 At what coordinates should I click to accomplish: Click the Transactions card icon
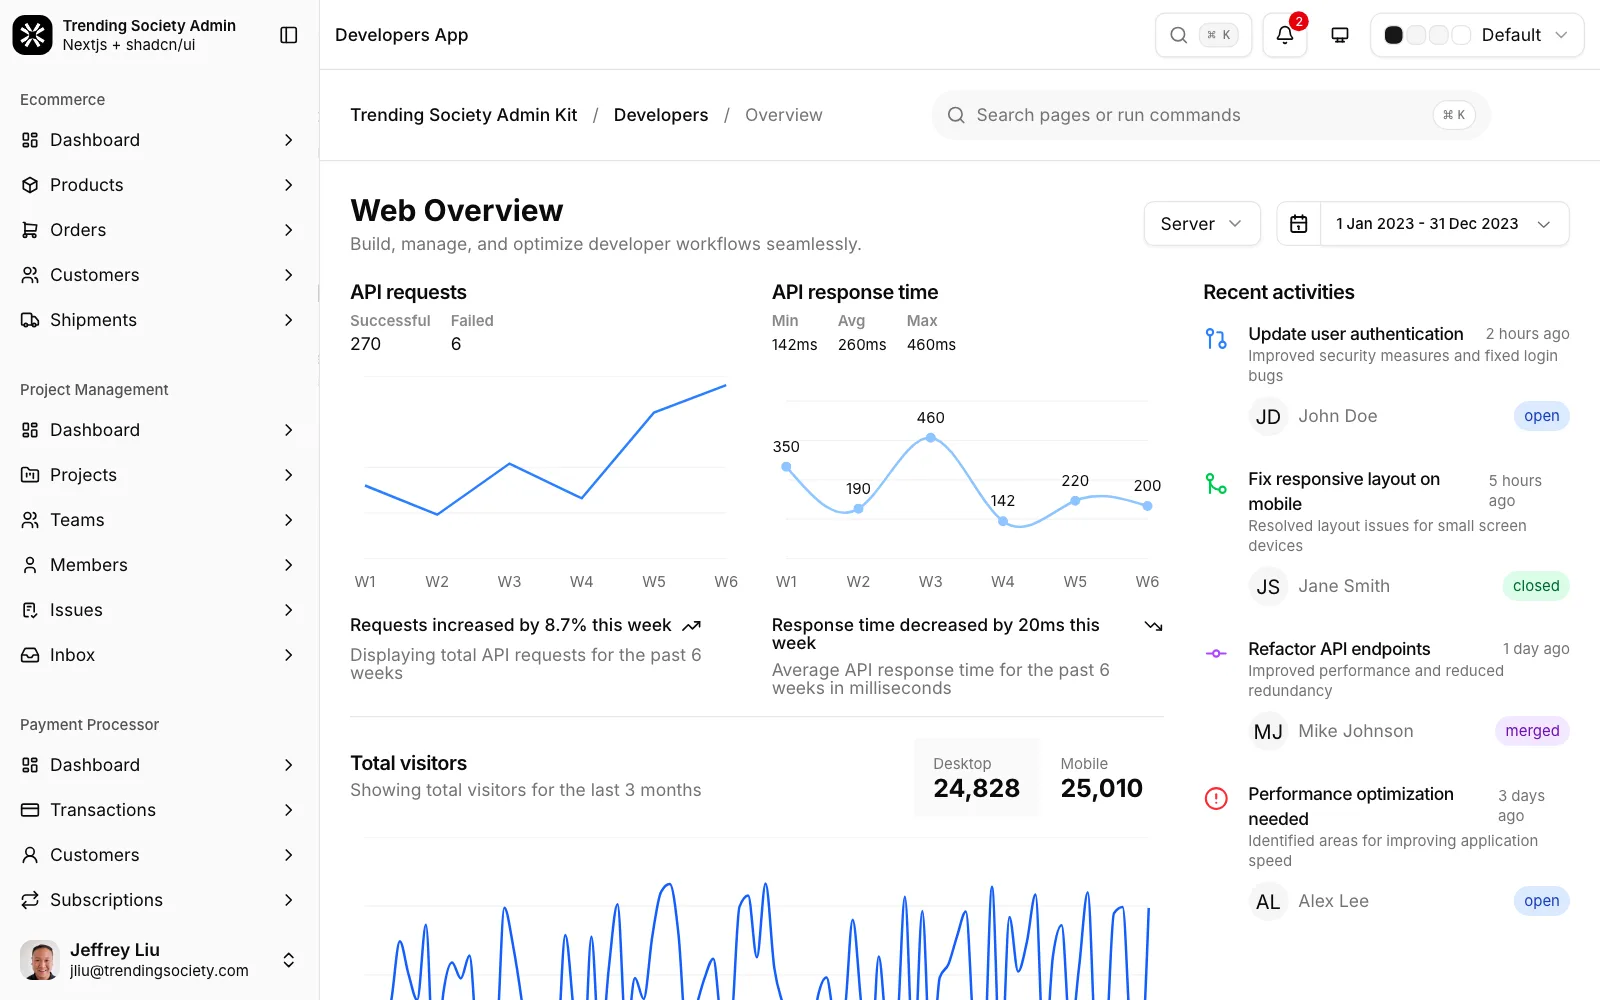tap(30, 810)
